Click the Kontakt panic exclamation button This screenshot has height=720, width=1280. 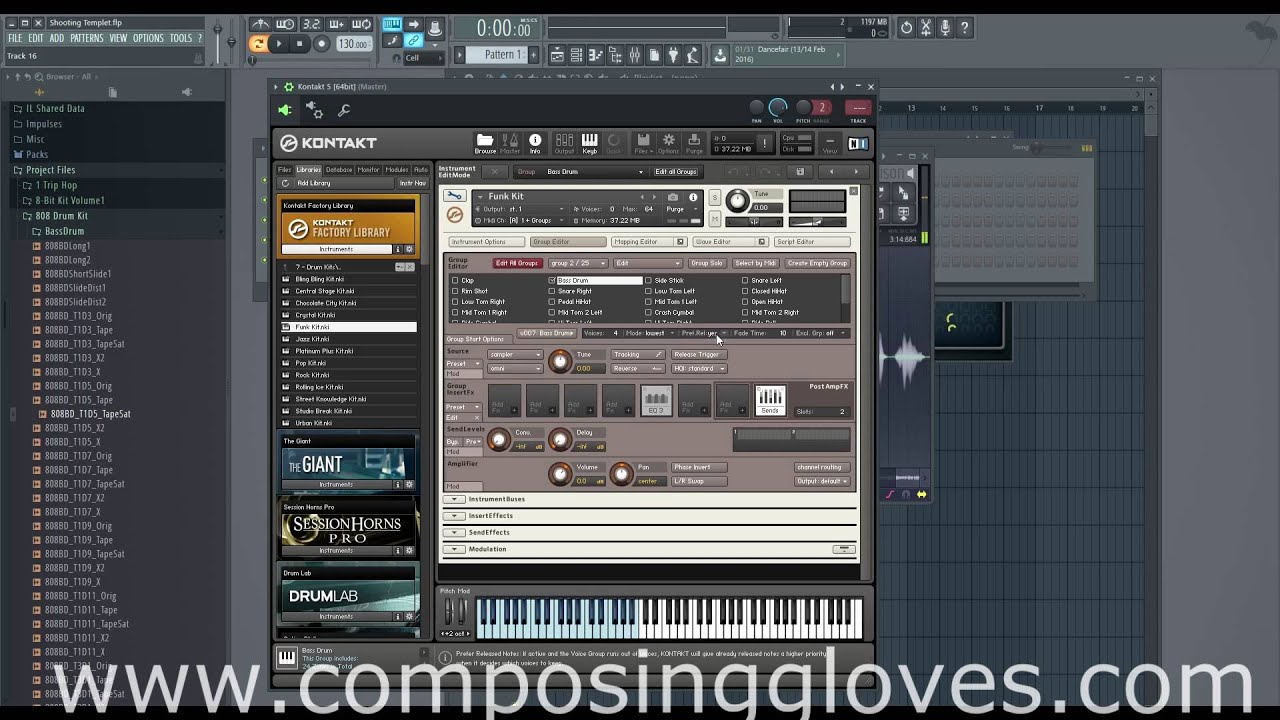764,144
